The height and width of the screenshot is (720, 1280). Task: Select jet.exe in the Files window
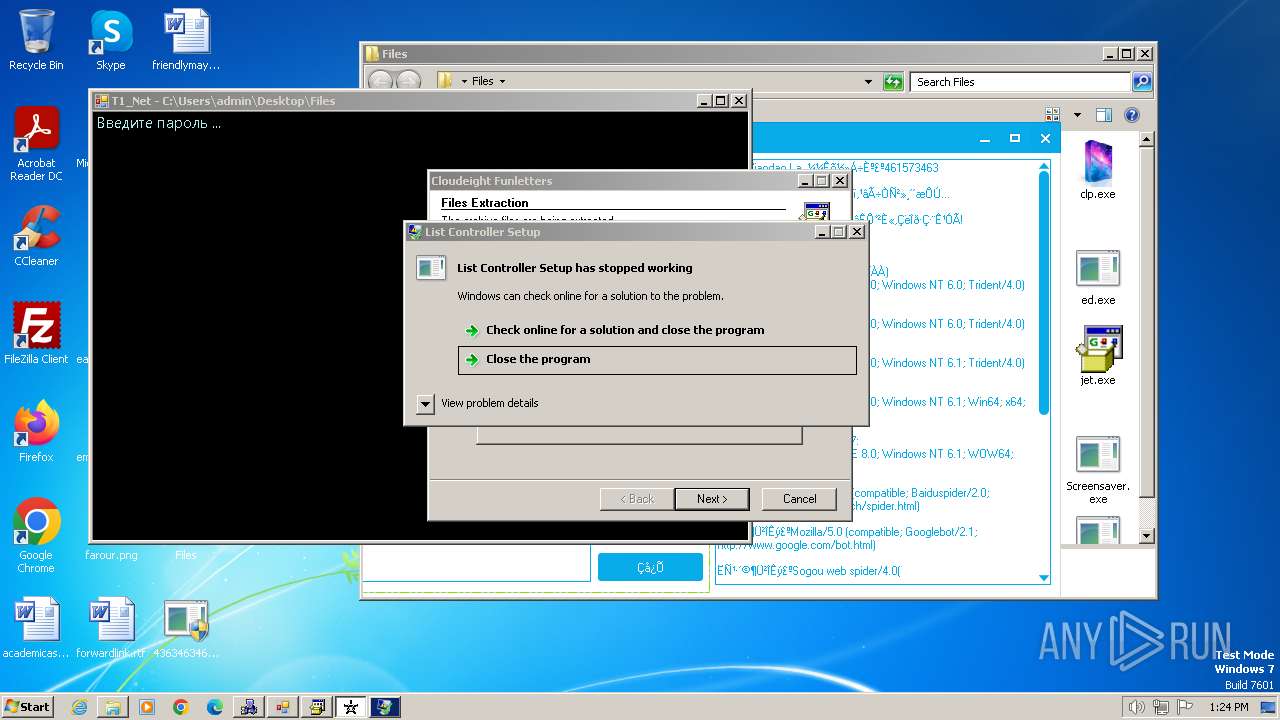point(1098,355)
